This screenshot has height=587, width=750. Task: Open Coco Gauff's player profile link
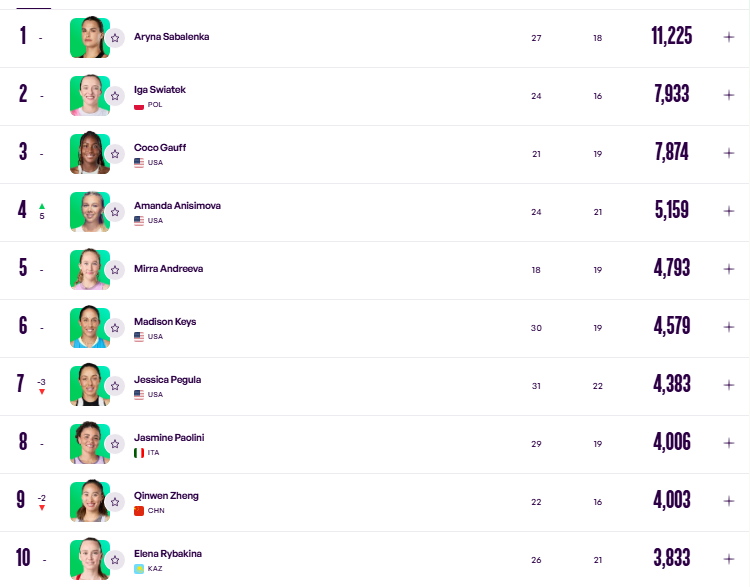coord(160,147)
